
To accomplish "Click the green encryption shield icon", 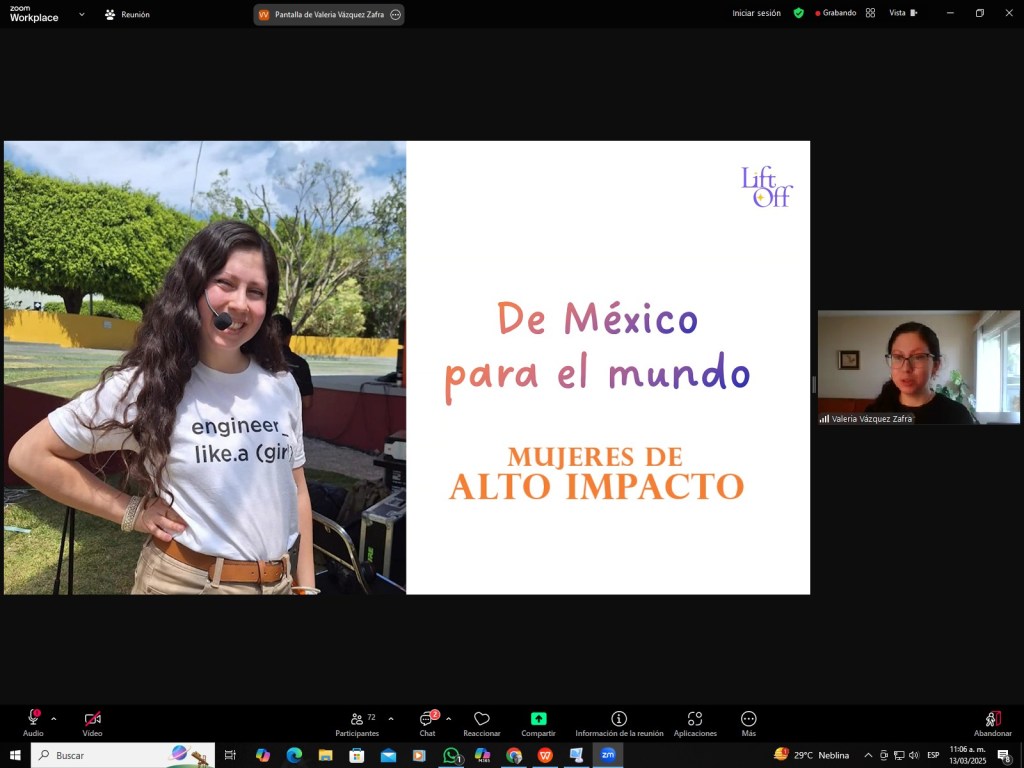I will pos(798,13).
